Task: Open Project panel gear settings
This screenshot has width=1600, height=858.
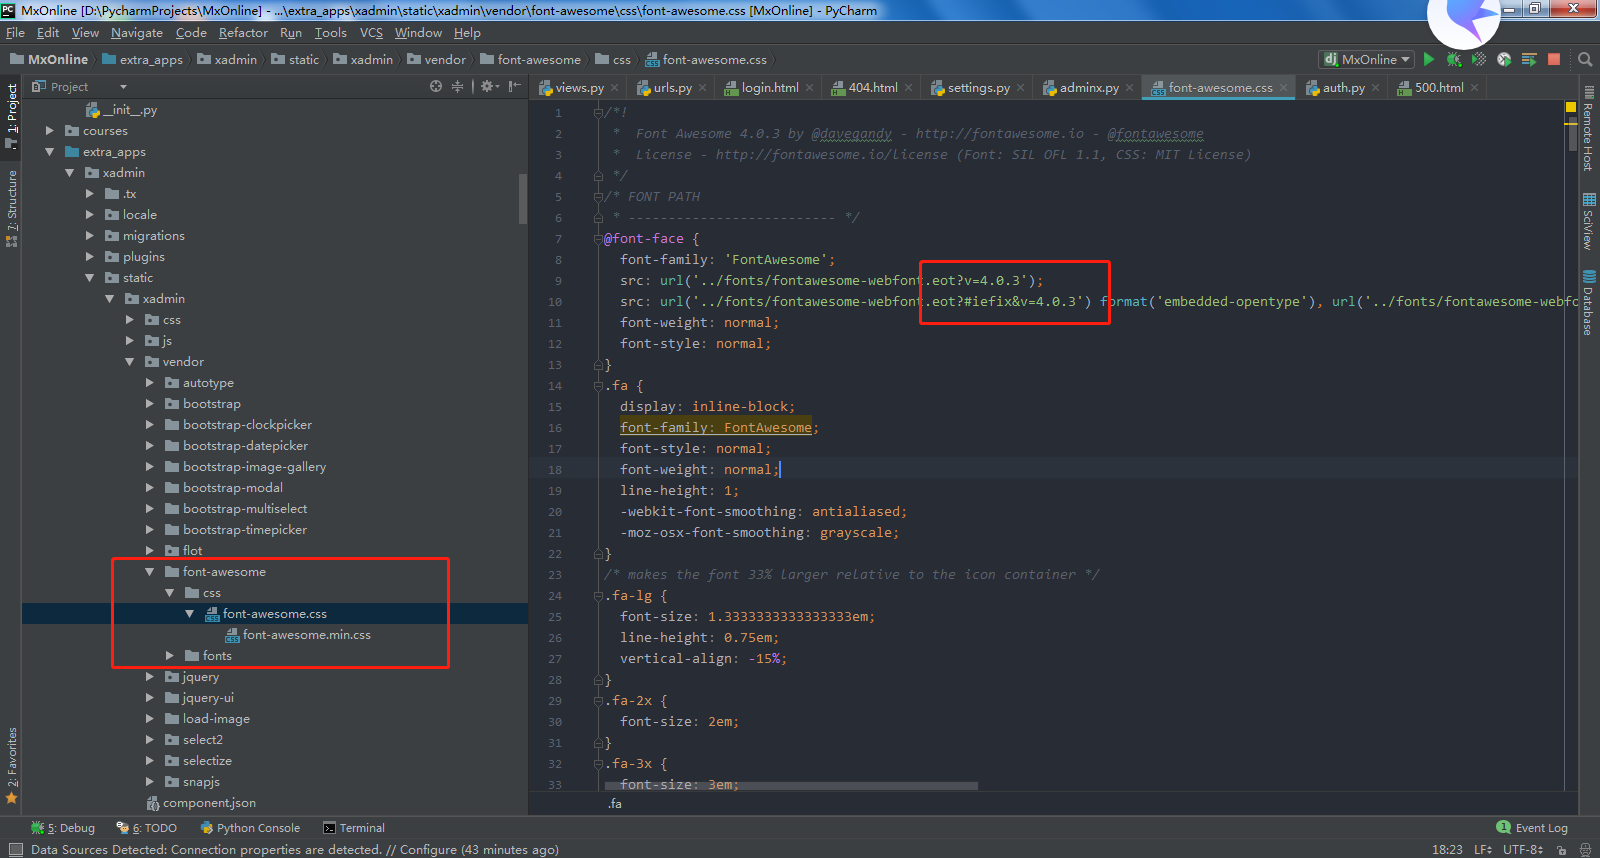Action: (x=489, y=87)
